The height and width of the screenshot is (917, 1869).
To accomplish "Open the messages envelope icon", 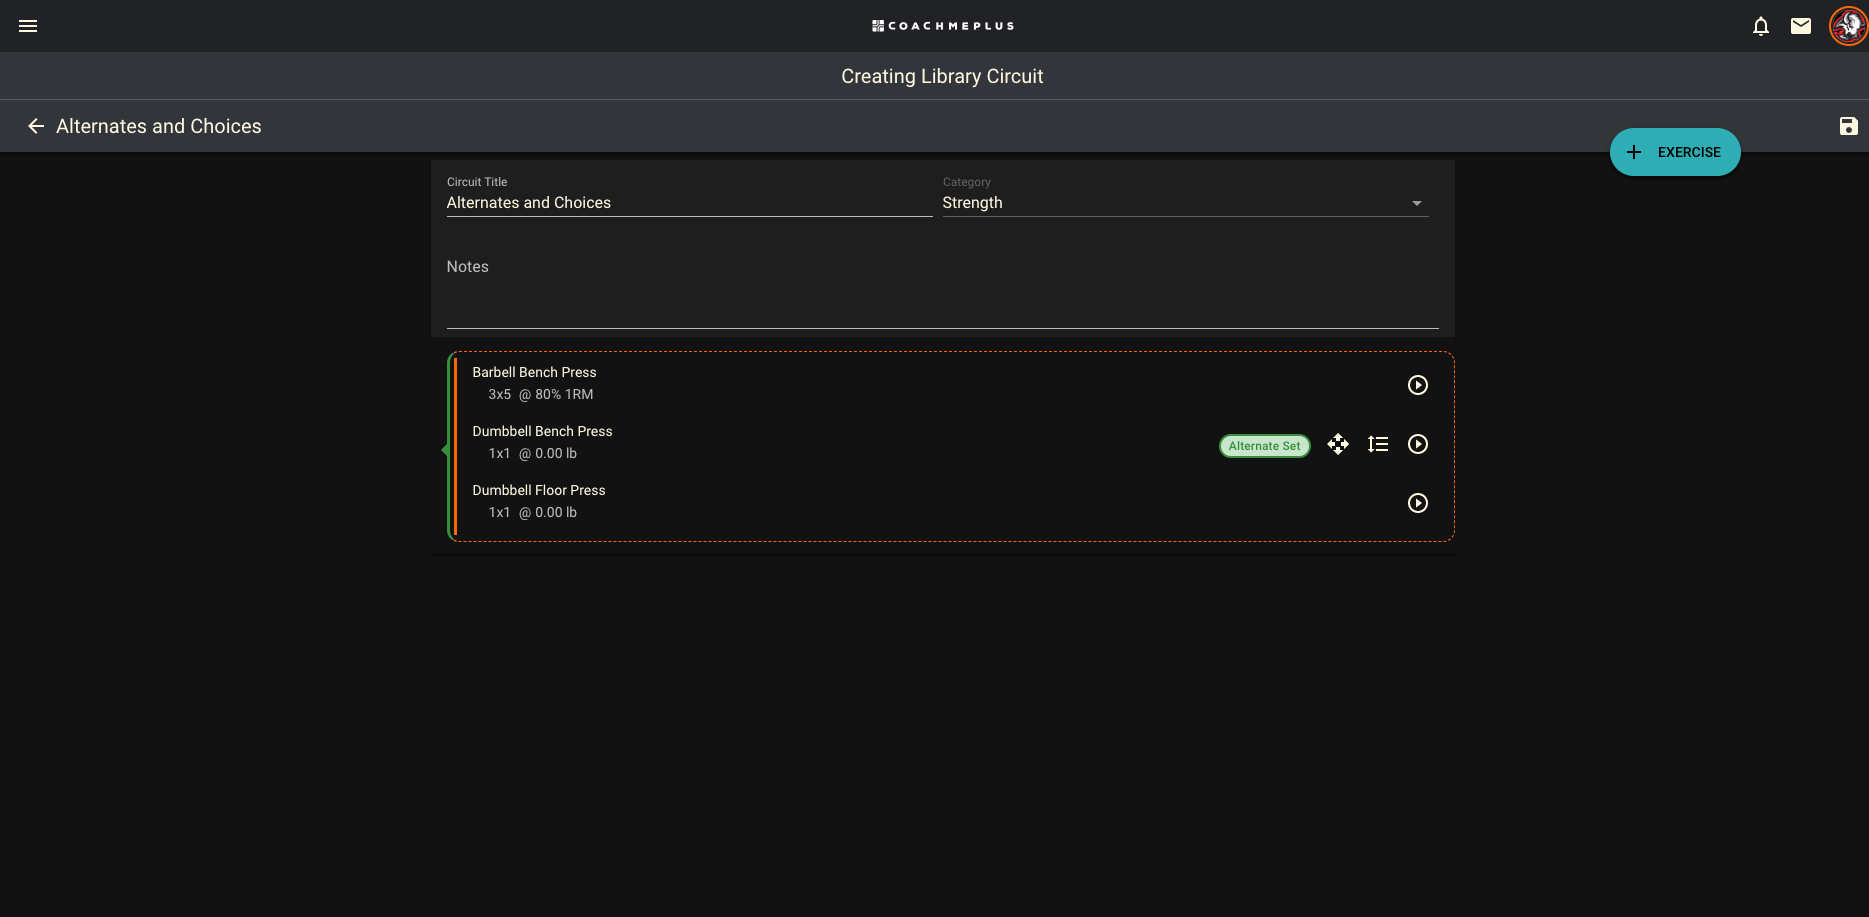I will [x=1801, y=26].
